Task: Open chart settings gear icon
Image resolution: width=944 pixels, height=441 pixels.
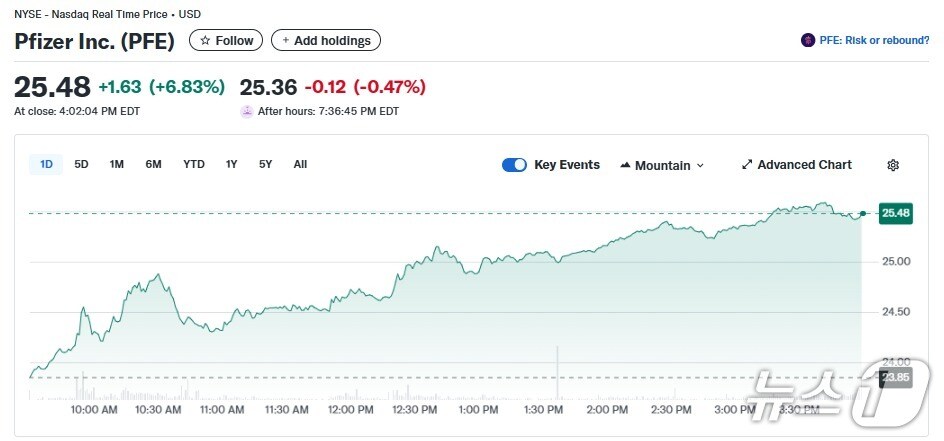Action: click(x=893, y=165)
